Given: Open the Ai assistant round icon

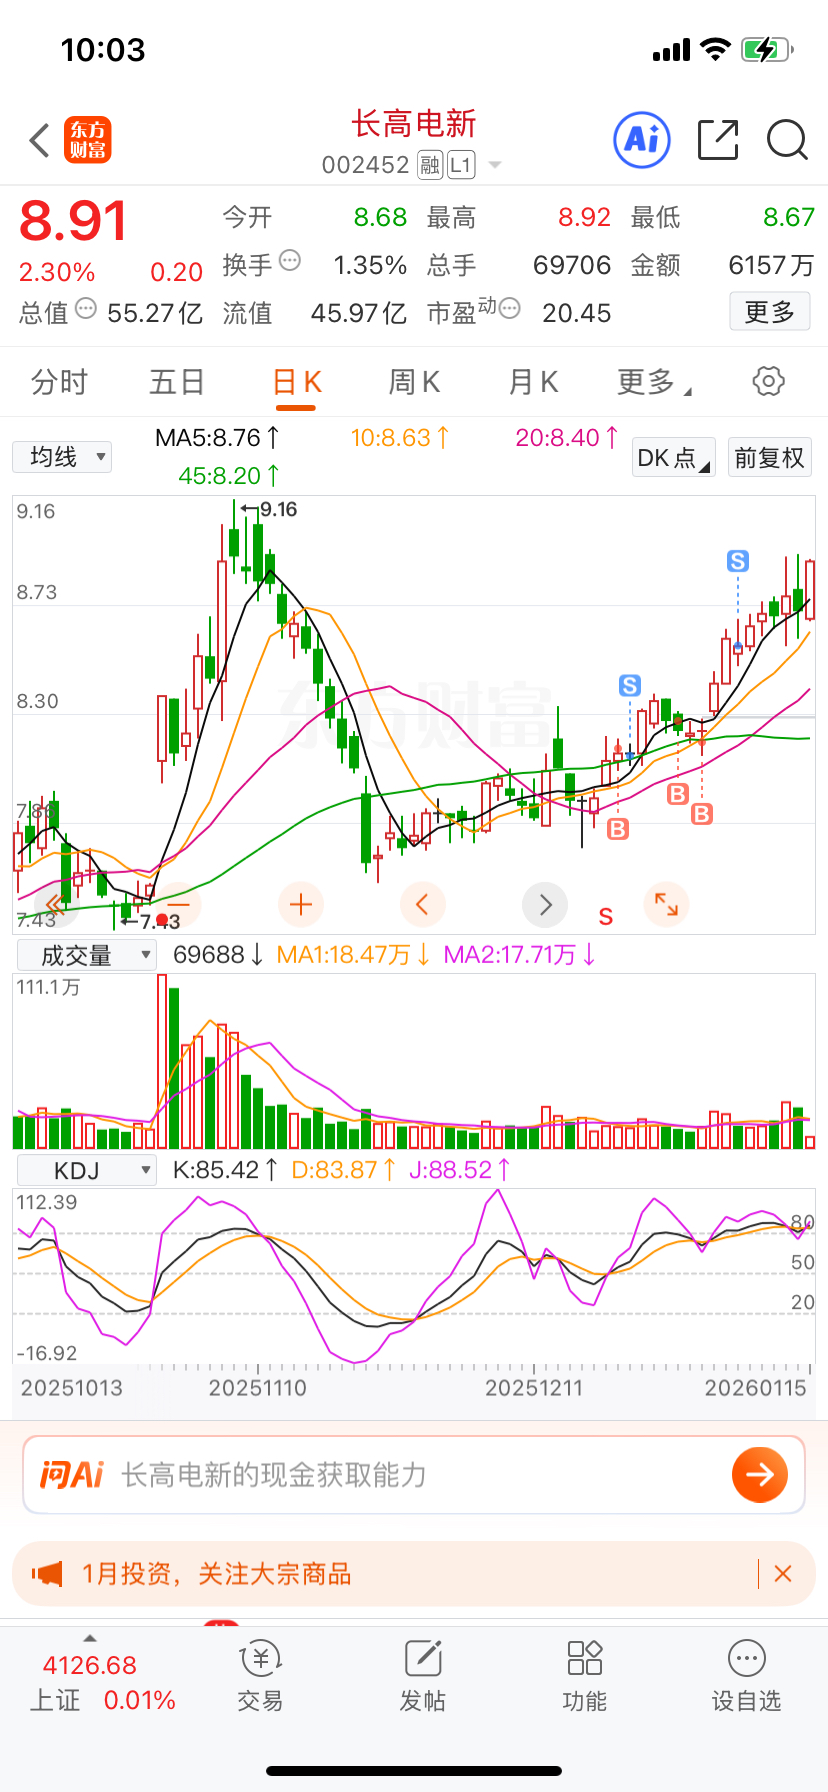Looking at the screenshot, I should click(x=642, y=140).
